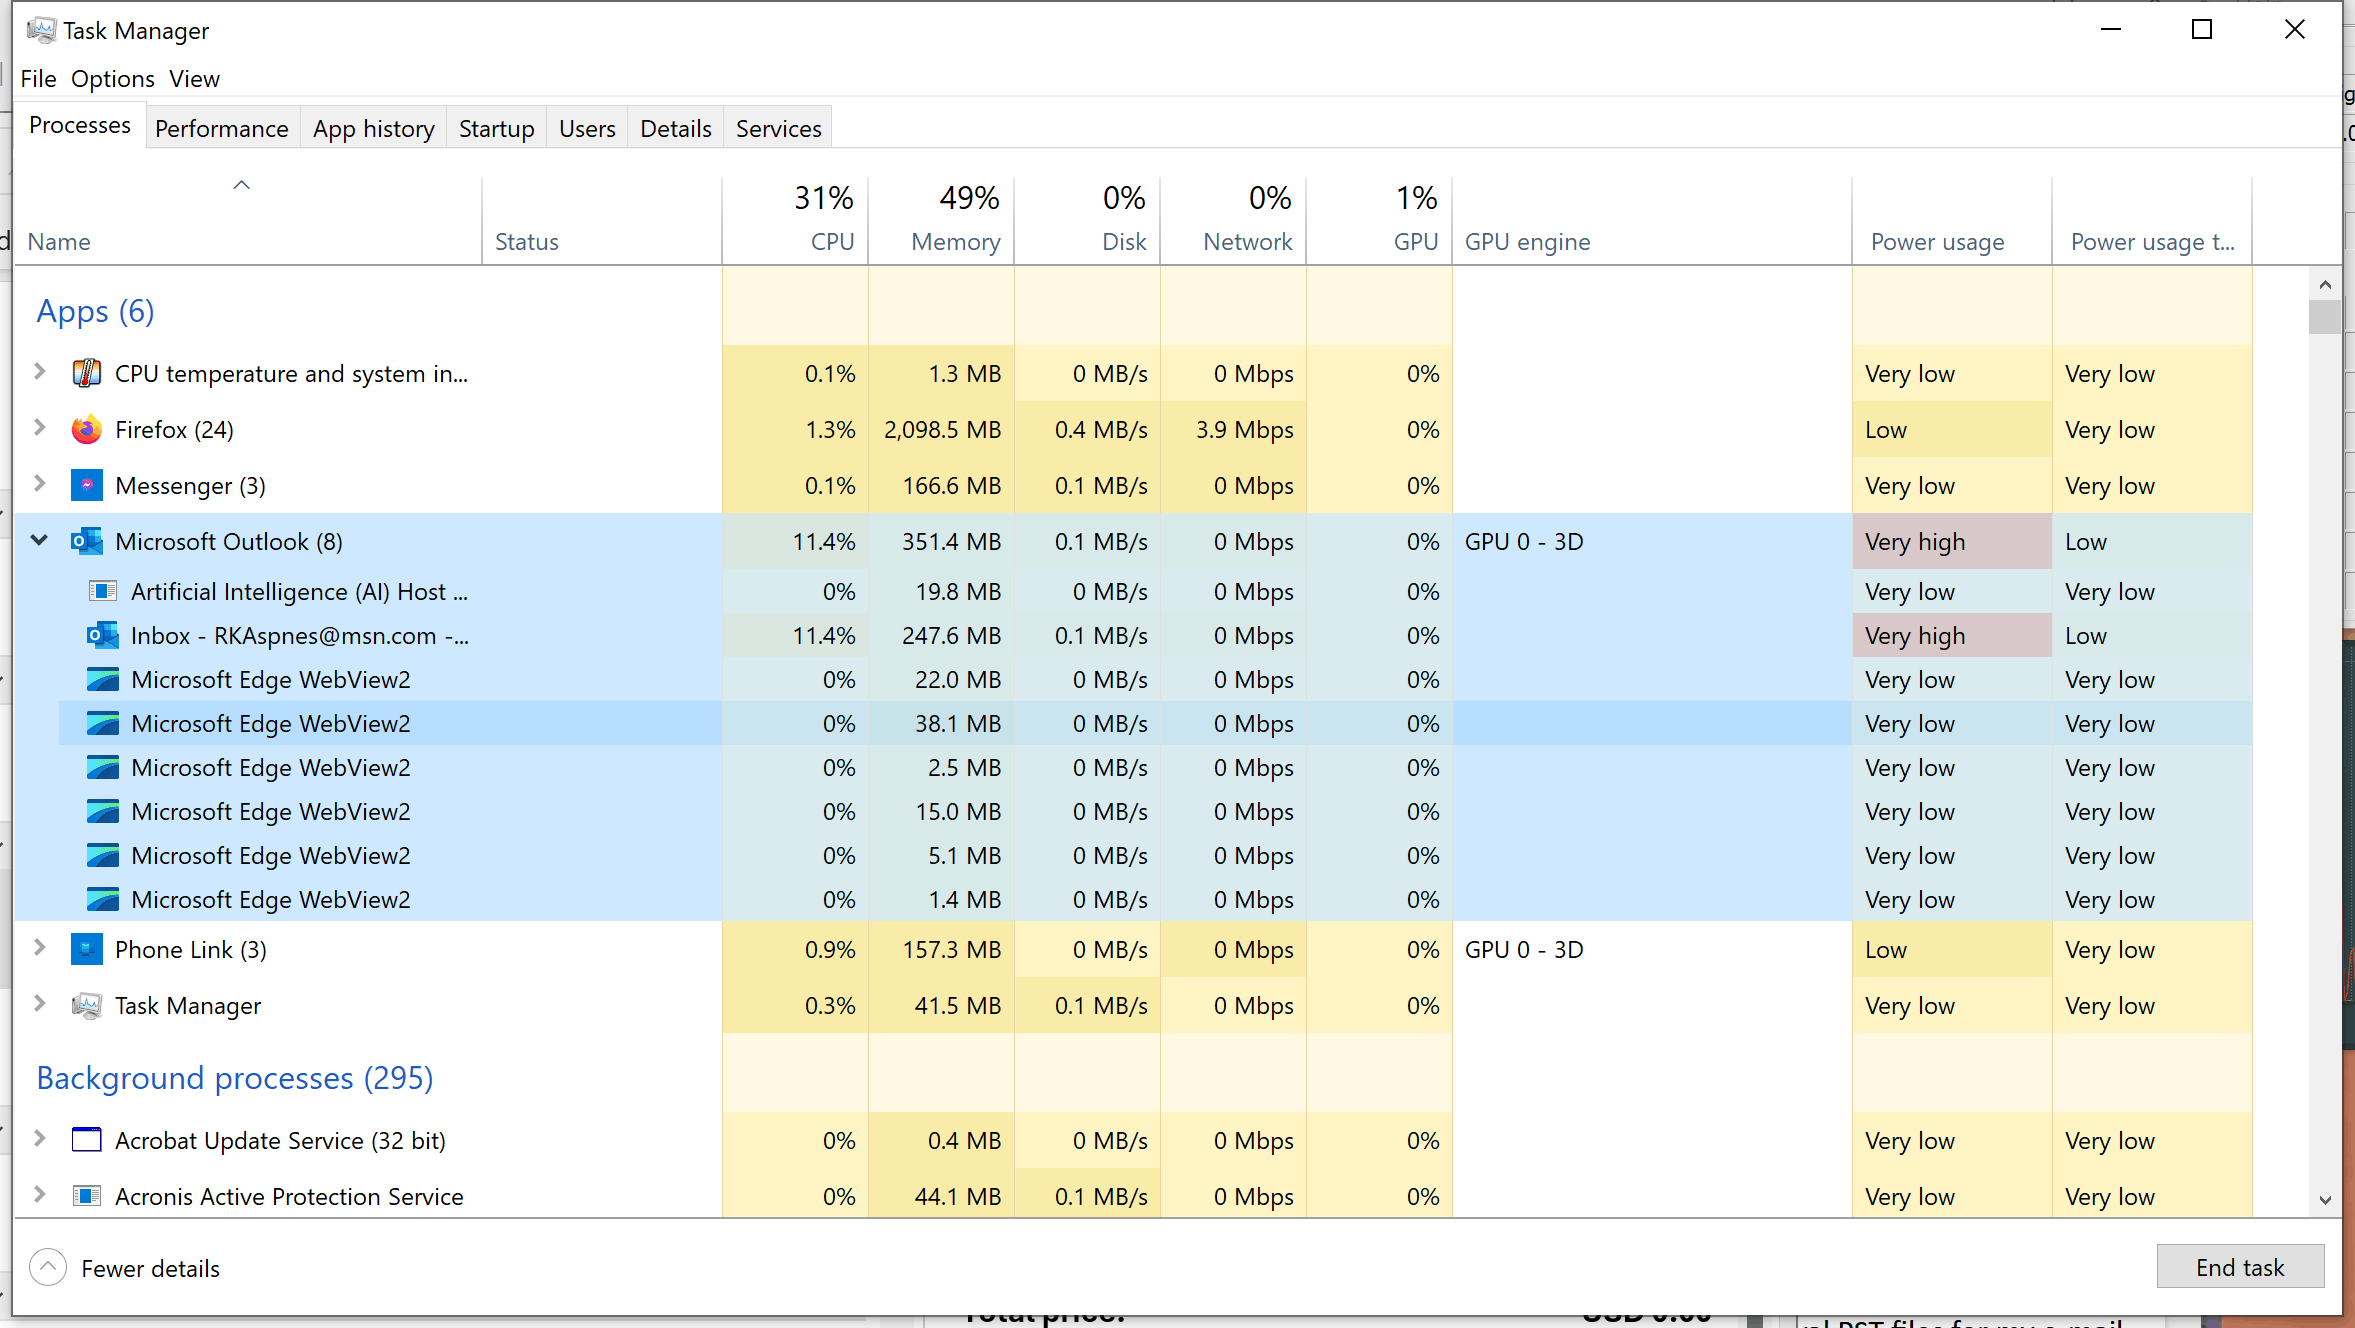Click the Phone Link app icon

click(x=87, y=950)
